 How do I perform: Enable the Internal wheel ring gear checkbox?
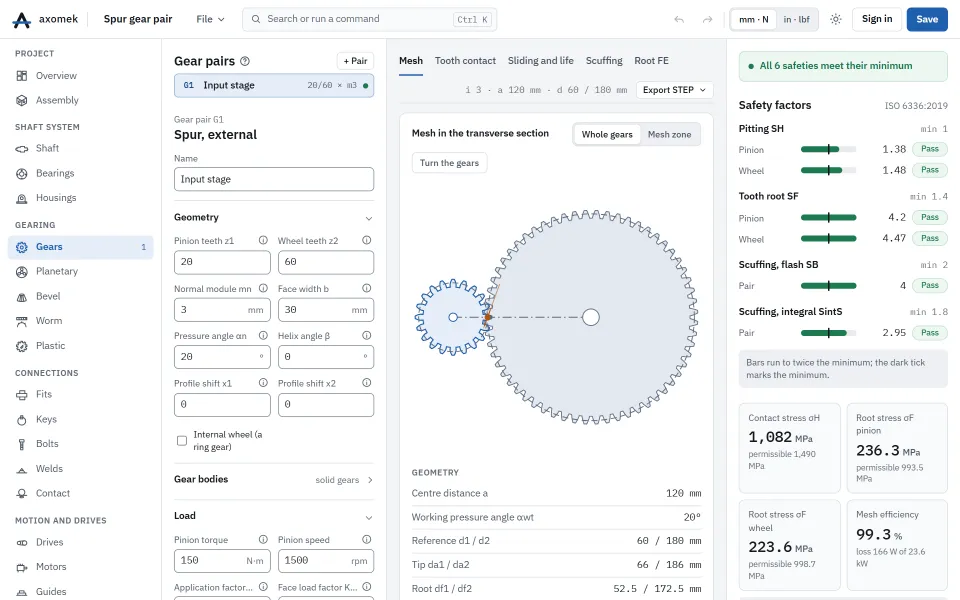coord(182,441)
